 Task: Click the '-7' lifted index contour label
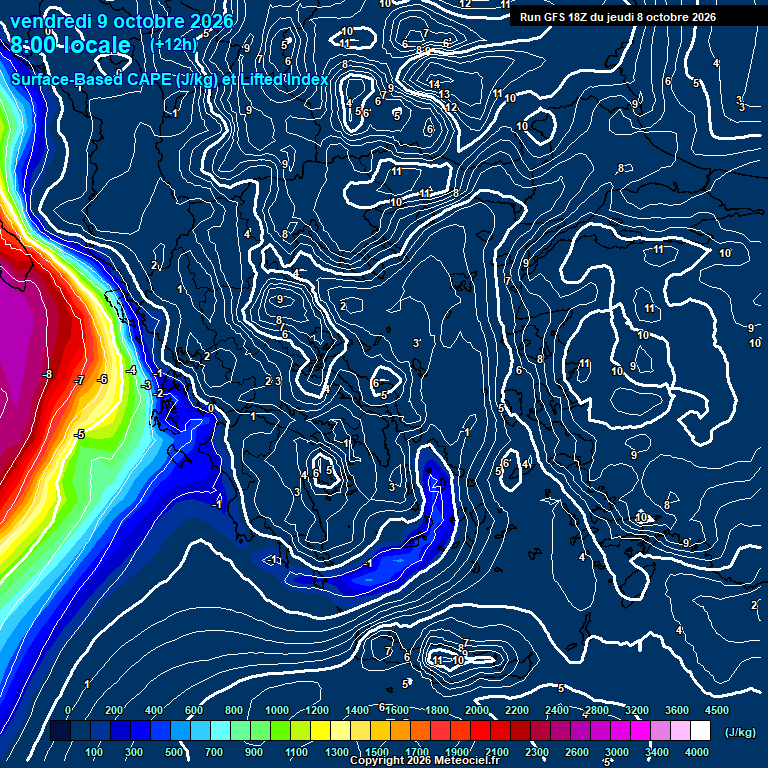(79, 380)
